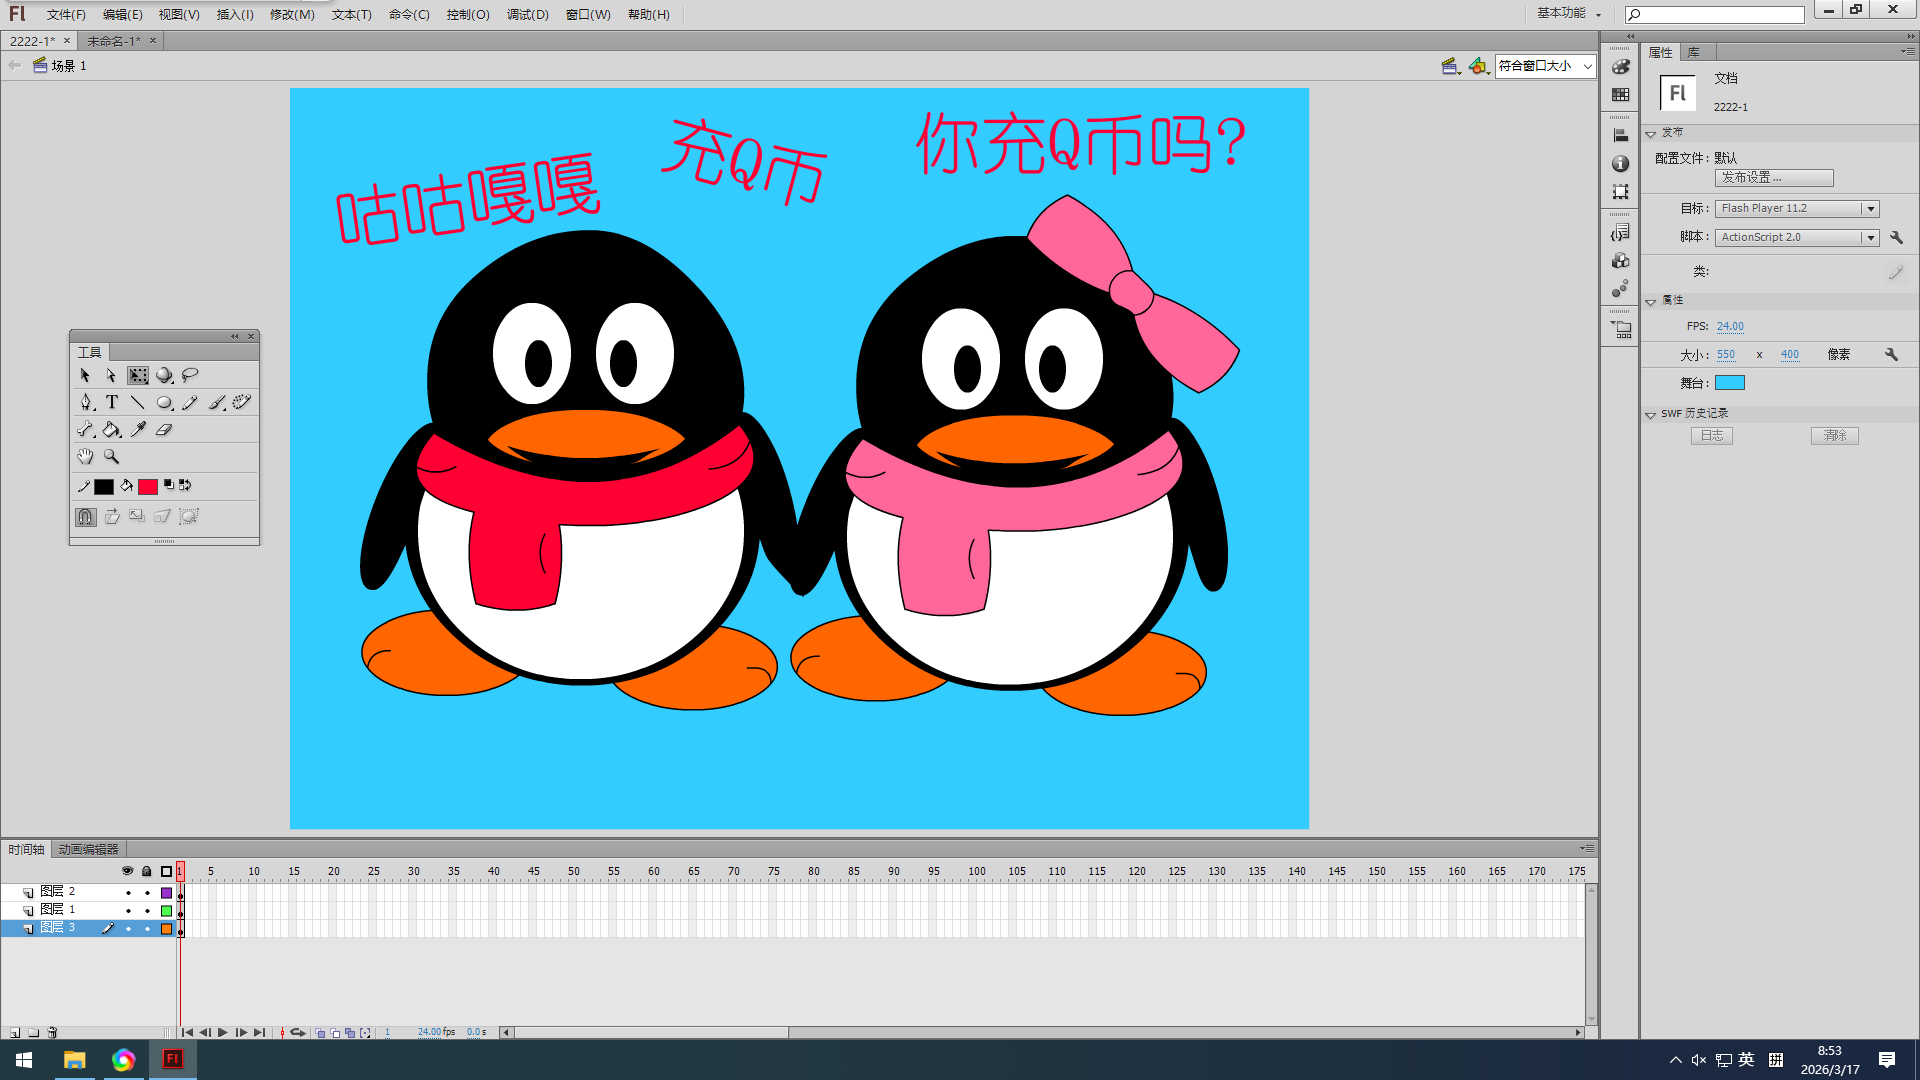This screenshot has height=1080, width=1920.
Task: Enable onion skin mode below the timeline
Action: coord(320,1032)
